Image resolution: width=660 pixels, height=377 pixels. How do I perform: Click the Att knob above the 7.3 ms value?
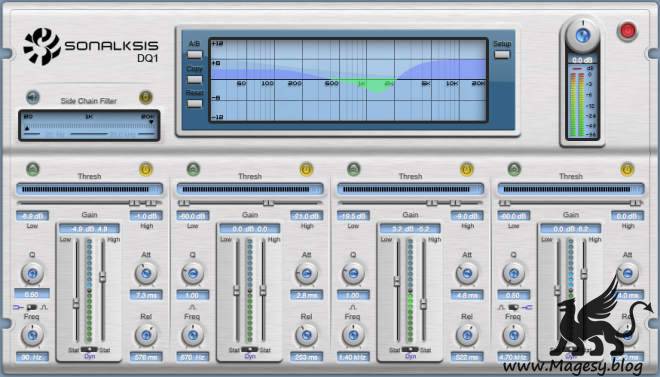pyautogui.click(x=146, y=274)
